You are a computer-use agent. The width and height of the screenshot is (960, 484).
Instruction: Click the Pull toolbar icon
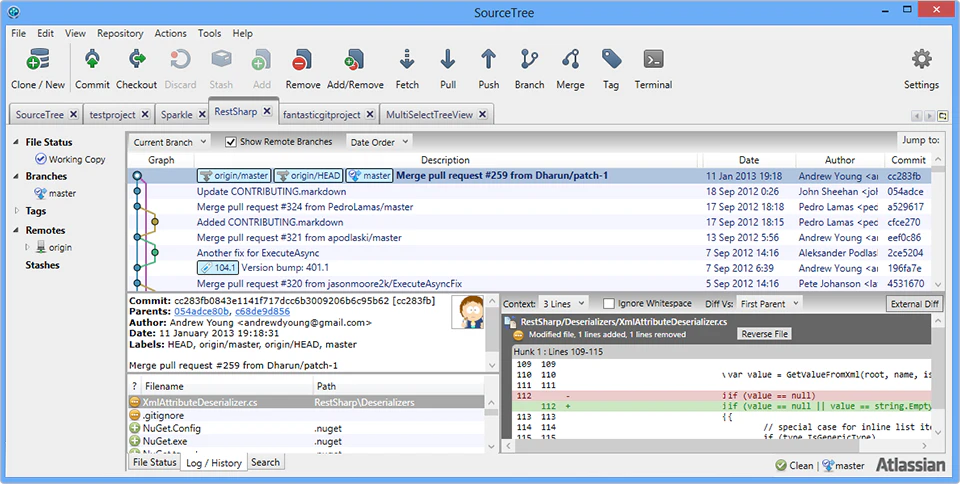point(448,61)
